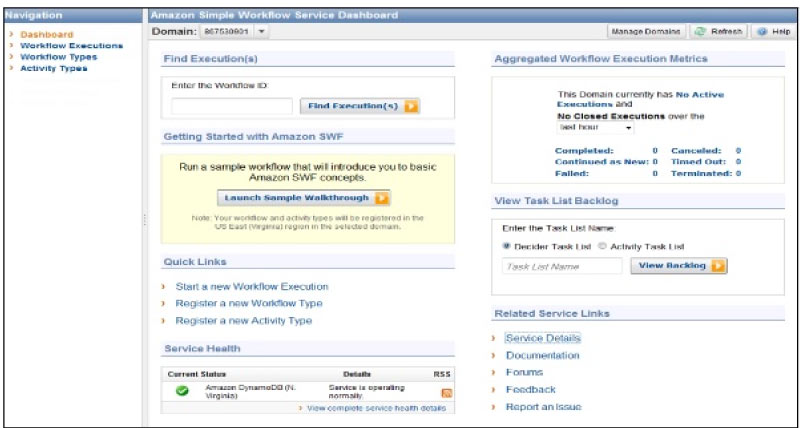Viewport: 800px width, 428px height.
Task: Open Activity Types in Navigation
Action: (54, 68)
